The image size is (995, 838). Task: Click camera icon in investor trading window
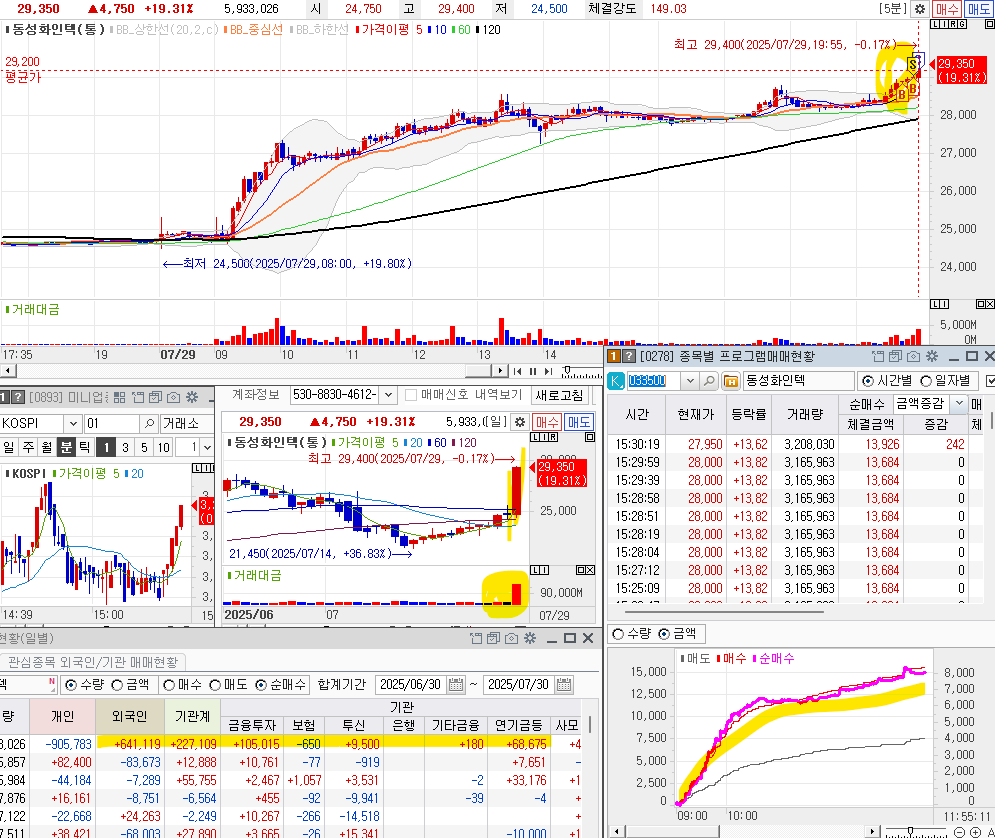tap(511, 638)
